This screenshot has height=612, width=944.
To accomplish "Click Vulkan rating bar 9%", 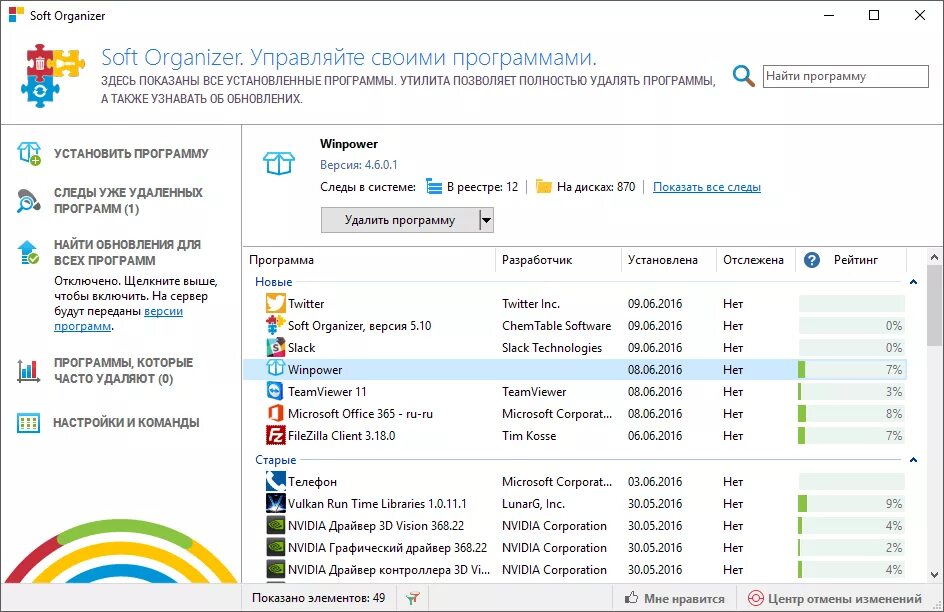I will click(851, 504).
